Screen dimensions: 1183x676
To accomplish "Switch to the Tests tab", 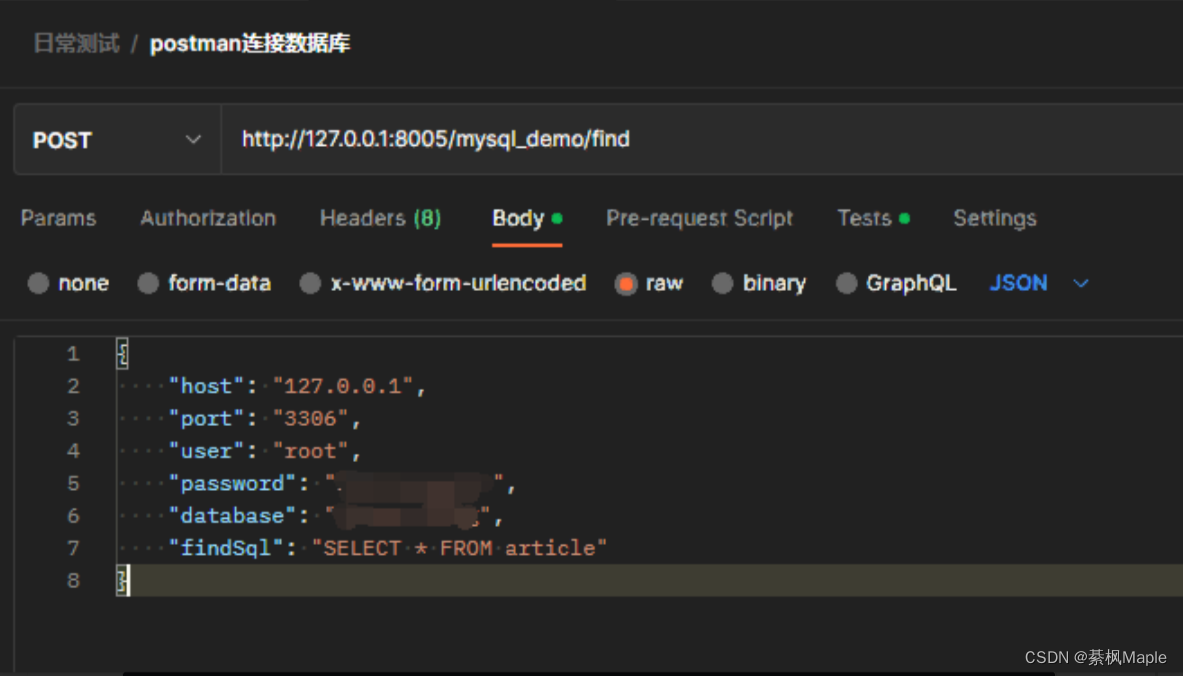I will point(873,218).
